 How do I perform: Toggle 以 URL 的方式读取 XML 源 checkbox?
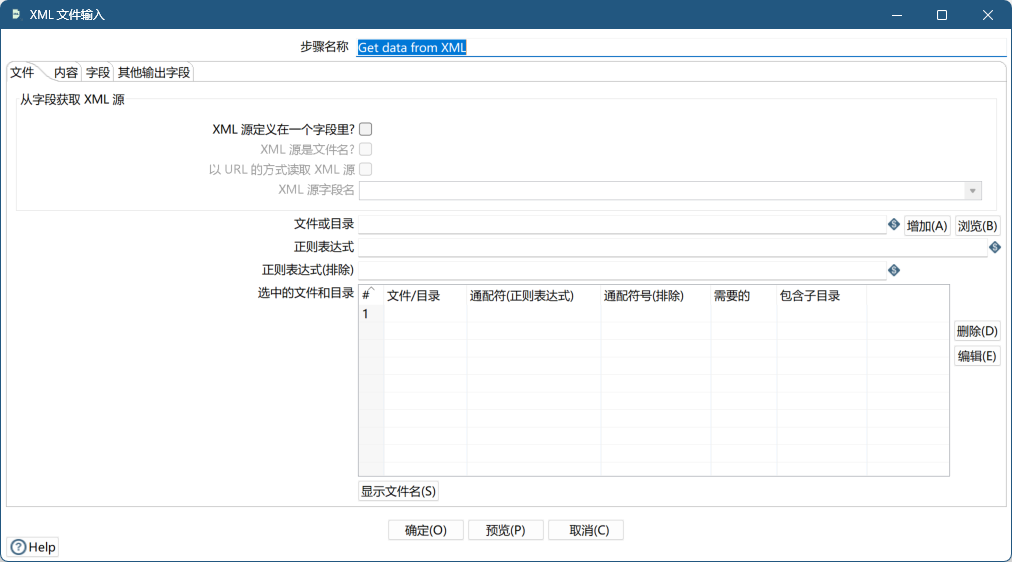pos(365,169)
